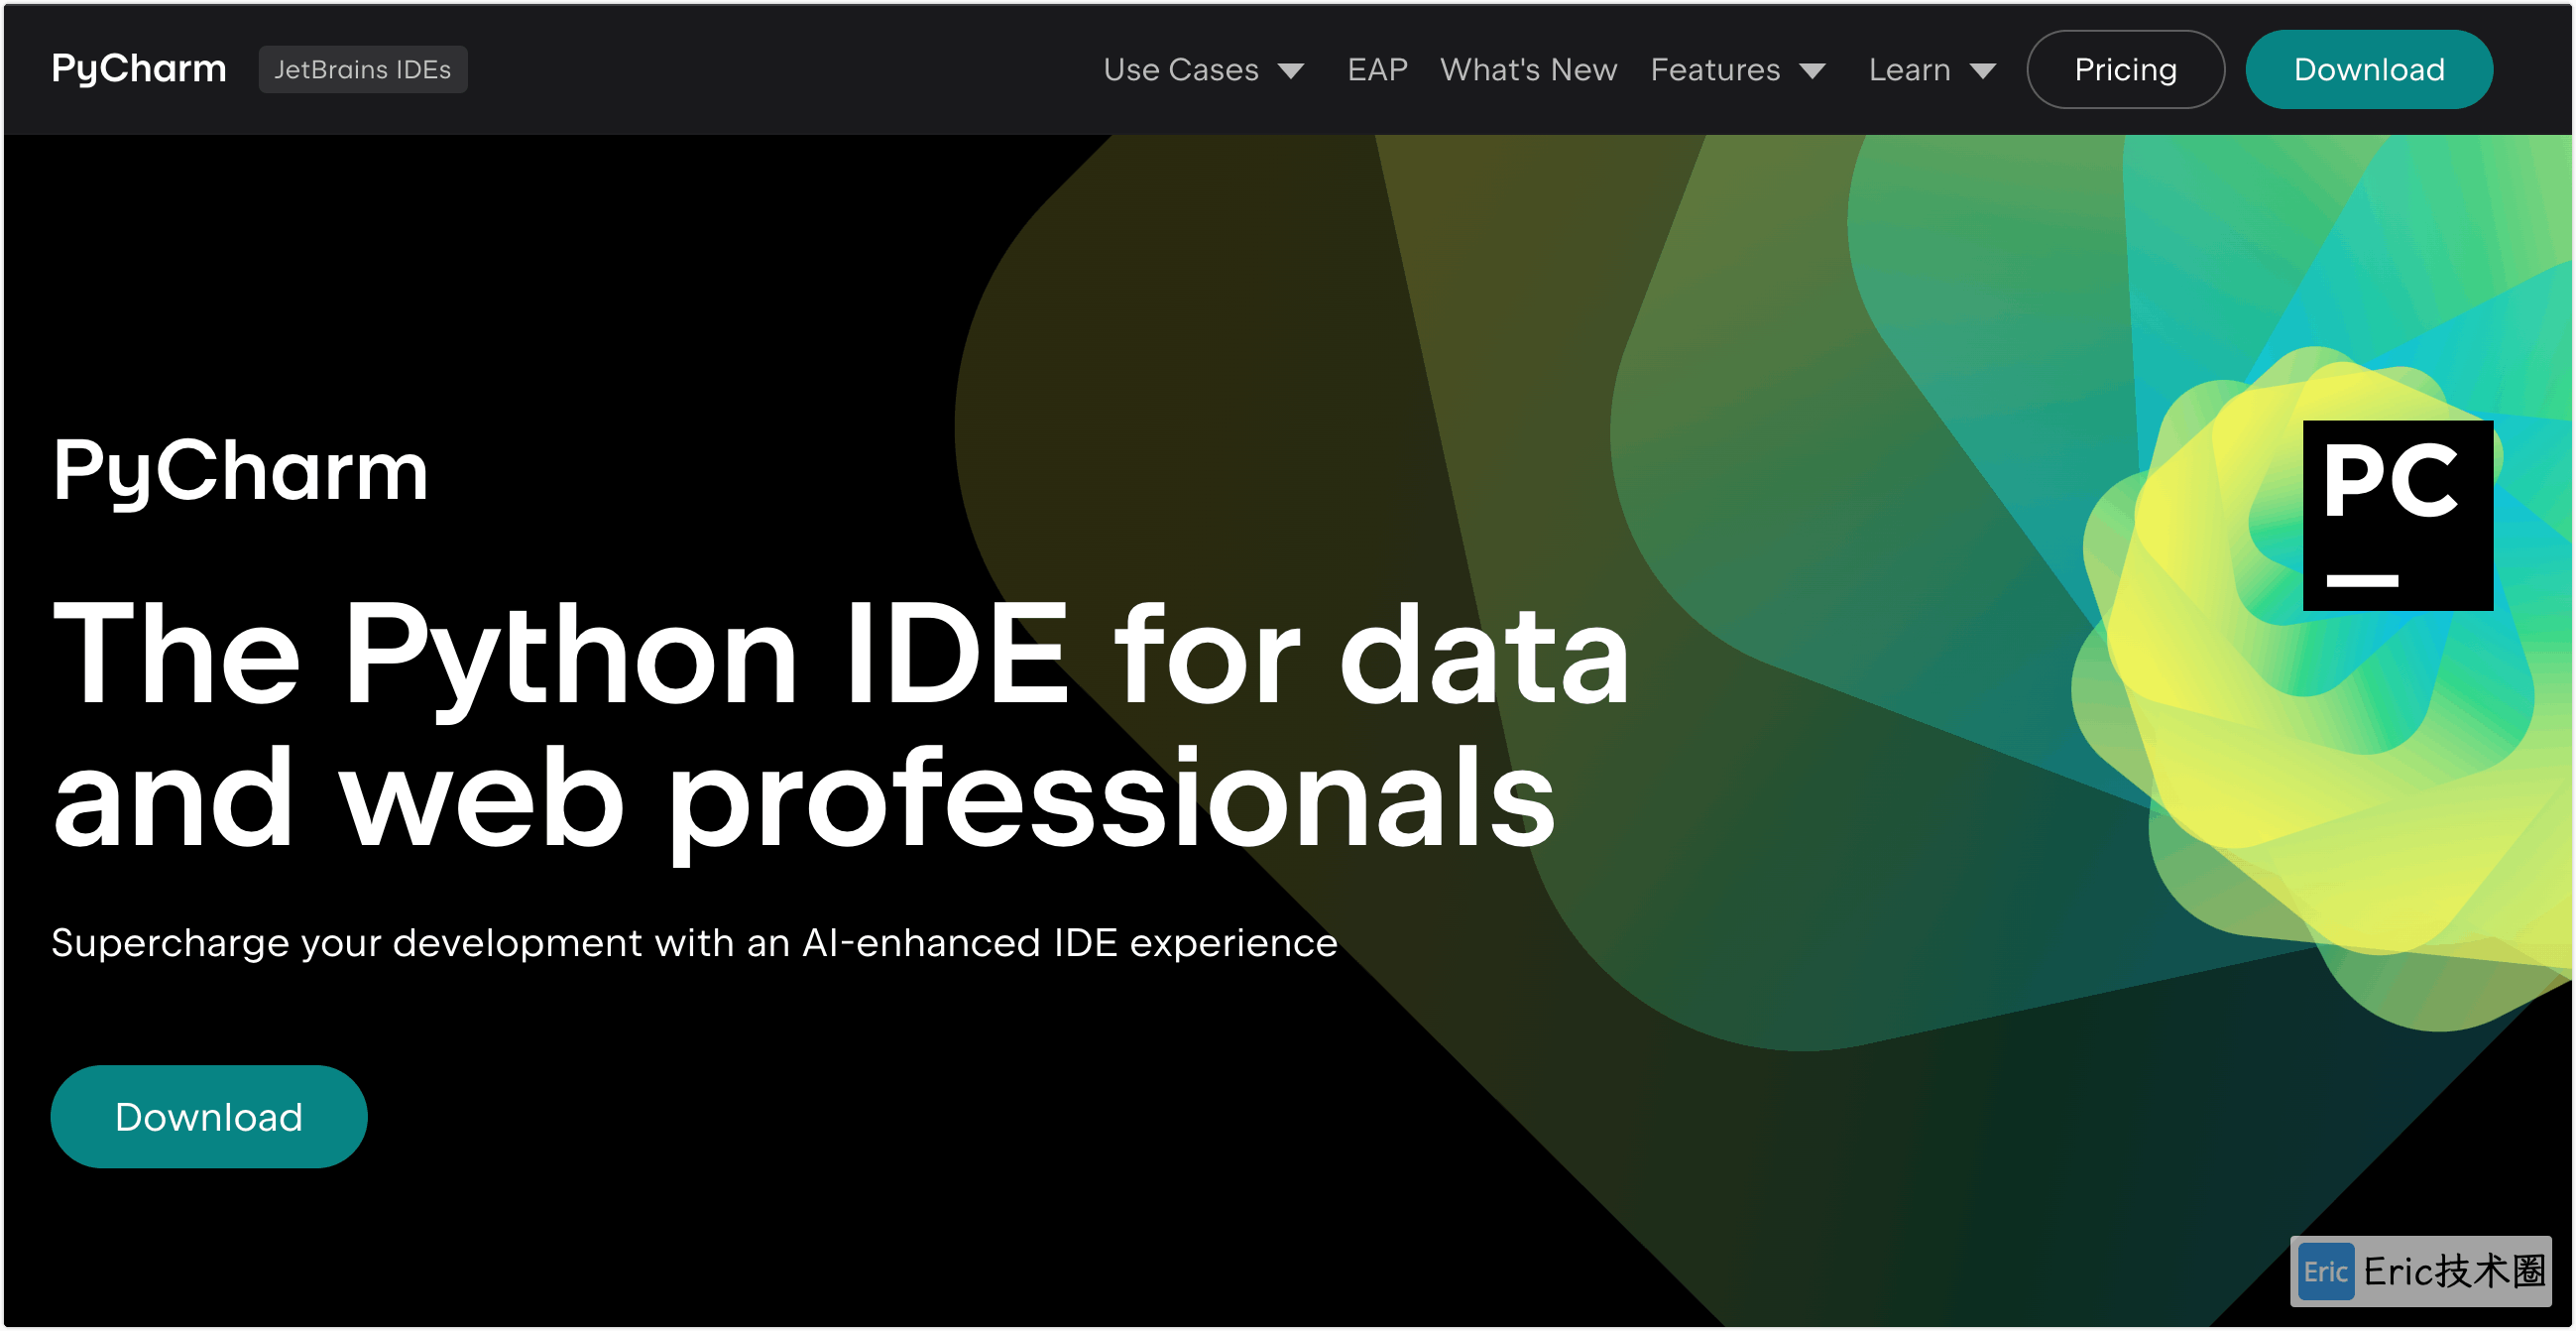Expand the Use Cases menu
This screenshot has width=2576, height=1331.
tap(1181, 69)
